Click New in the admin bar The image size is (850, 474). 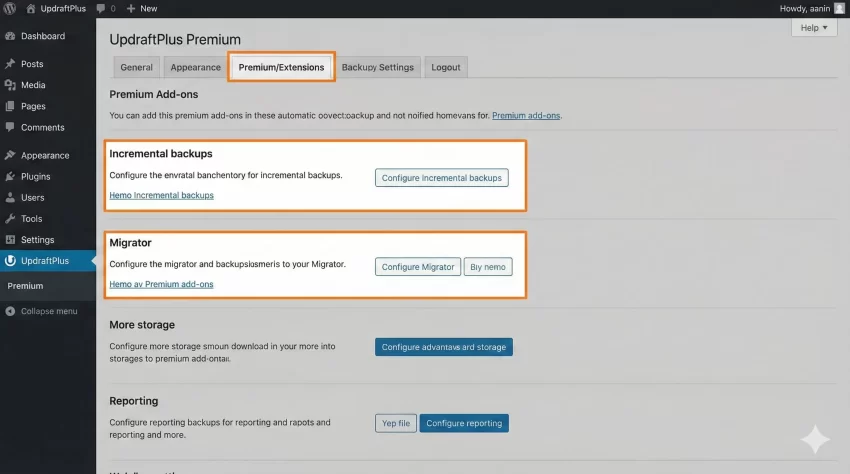pyautogui.click(x=149, y=8)
